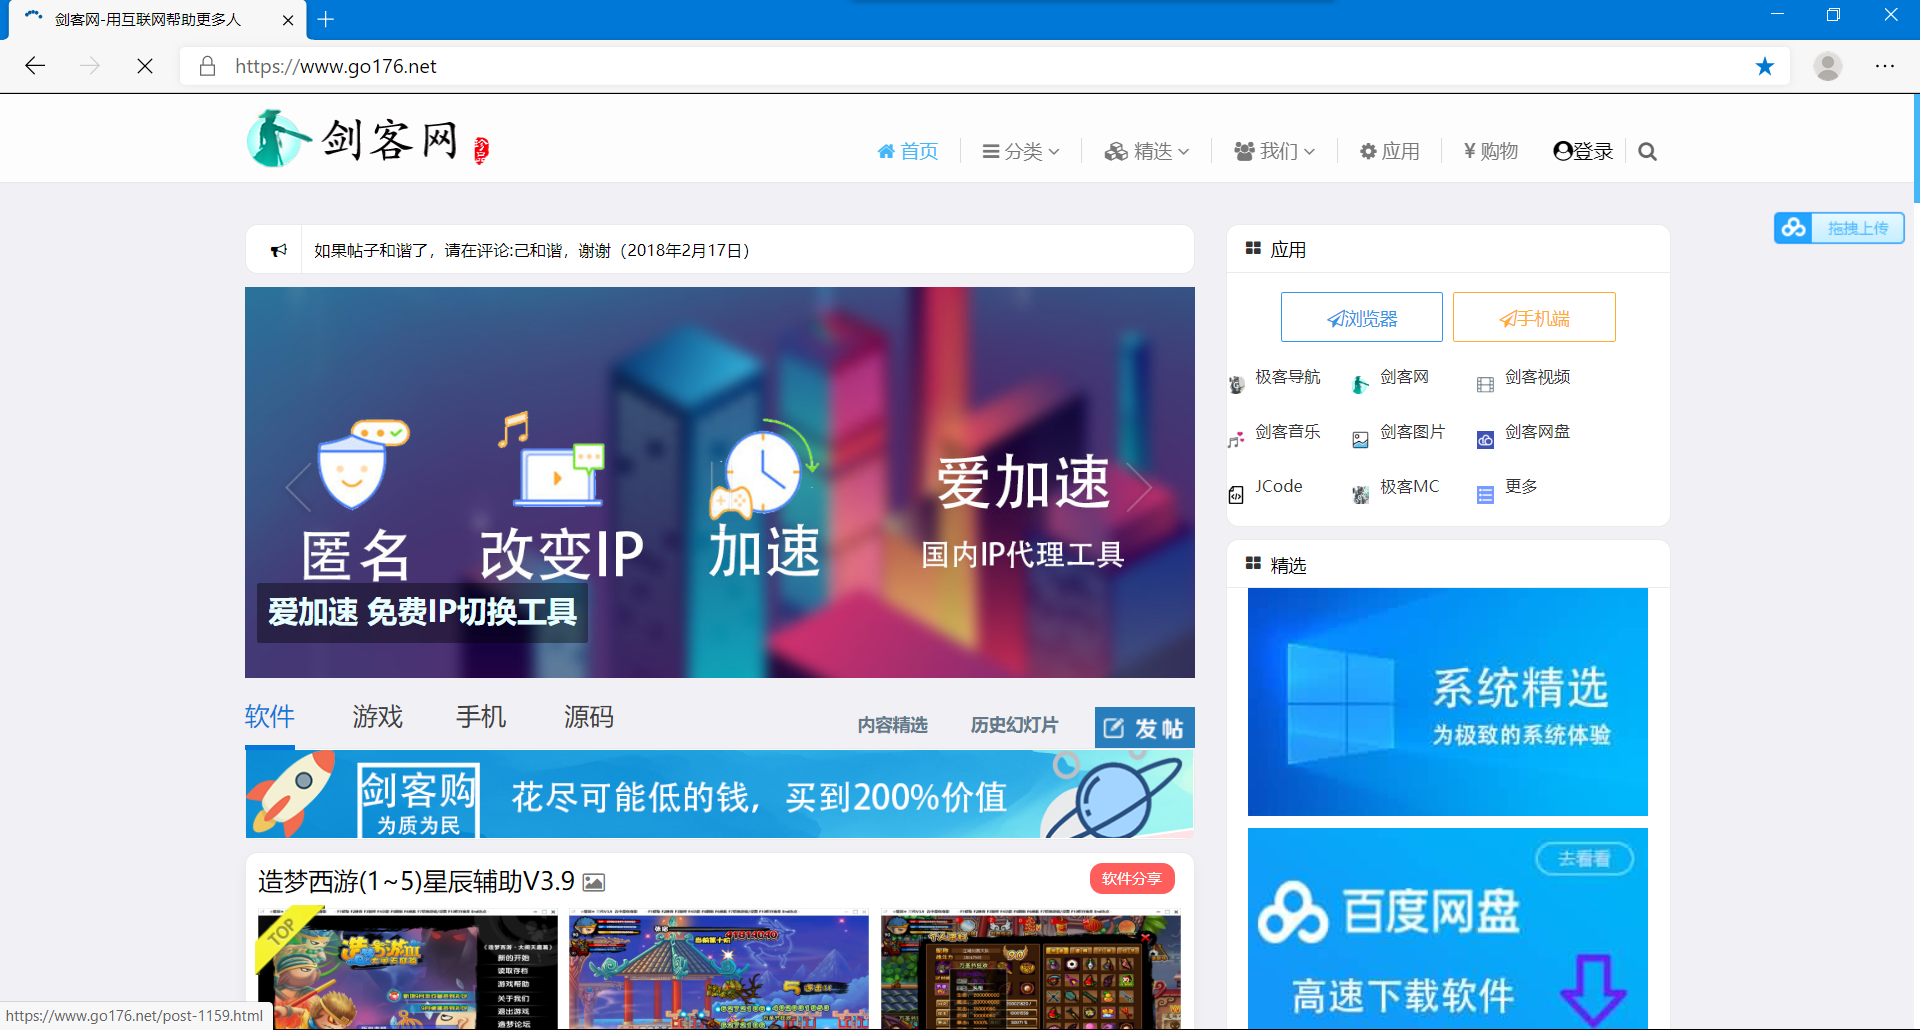Screen dimensions: 1920x1030
Task: Expand the 分类 dropdown menu
Action: pos(1021,151)
